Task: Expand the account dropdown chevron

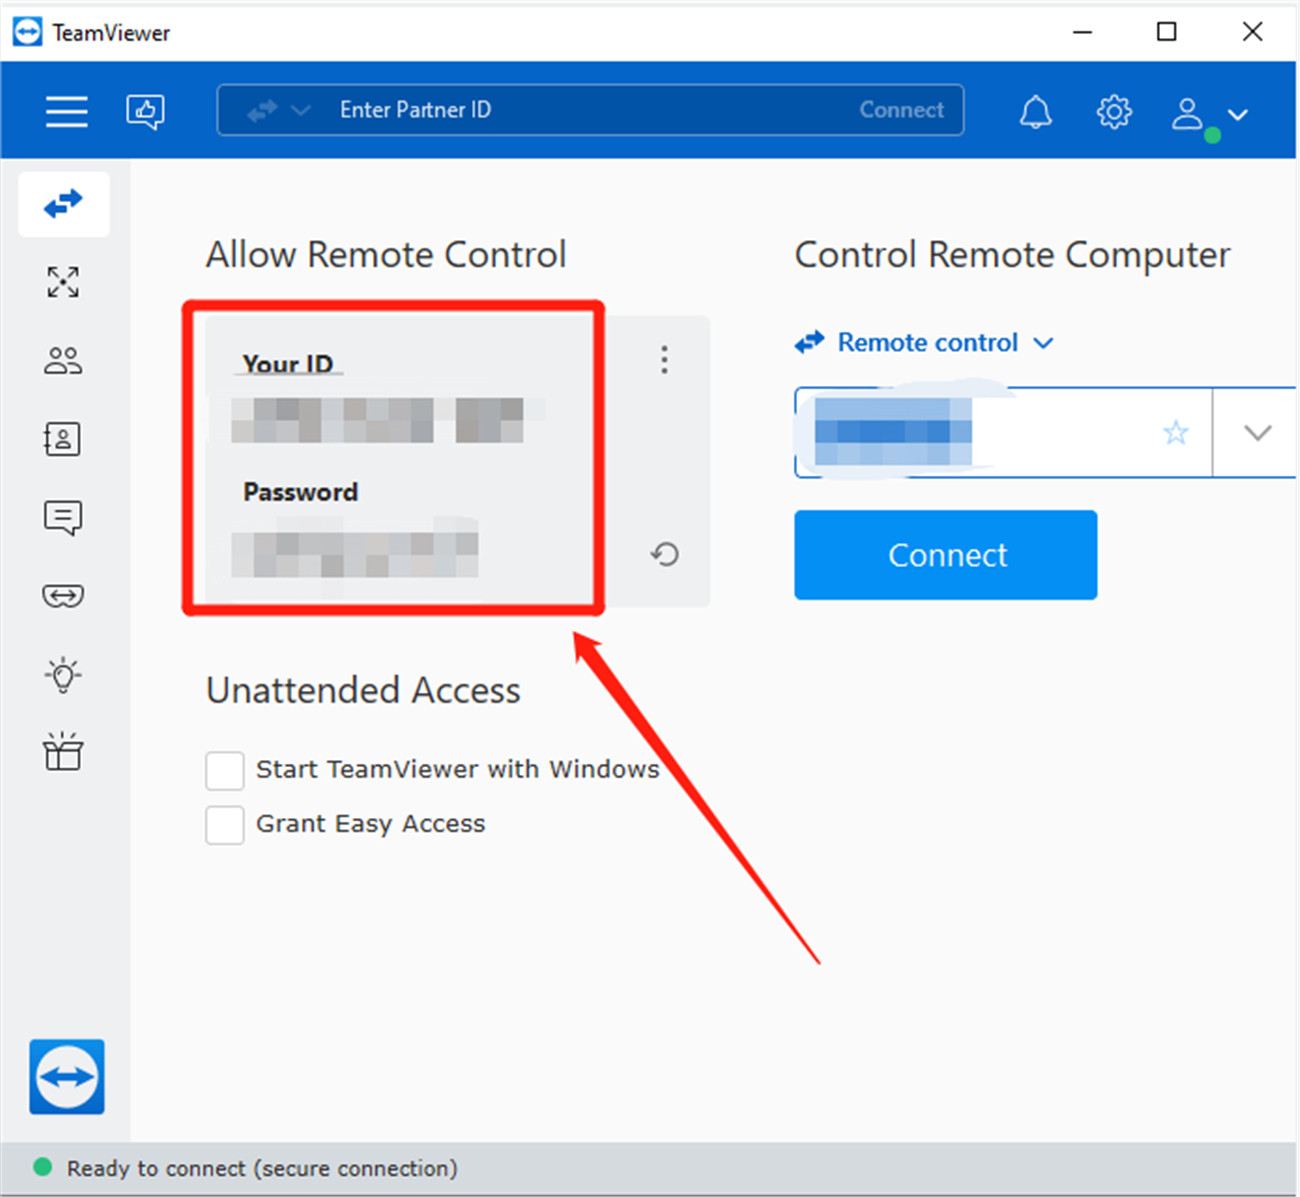Action: 1238,115
